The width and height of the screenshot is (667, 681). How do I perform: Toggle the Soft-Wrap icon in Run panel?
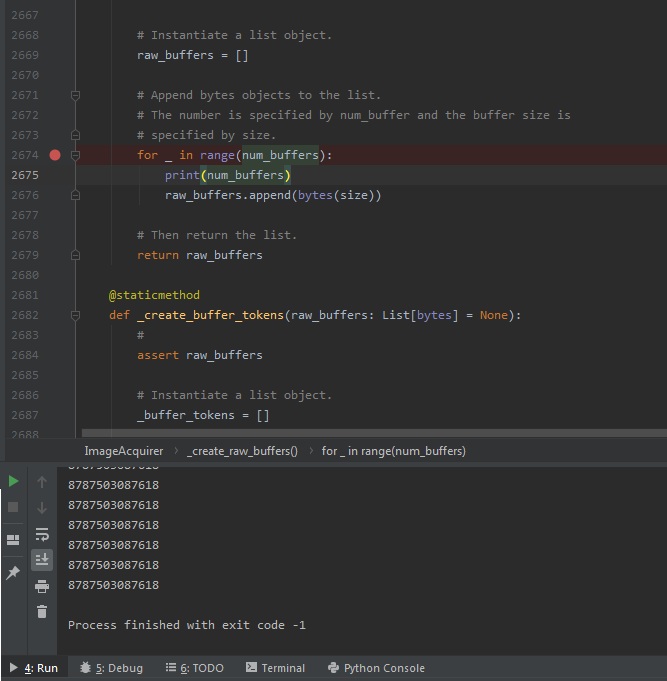(42, 534)
